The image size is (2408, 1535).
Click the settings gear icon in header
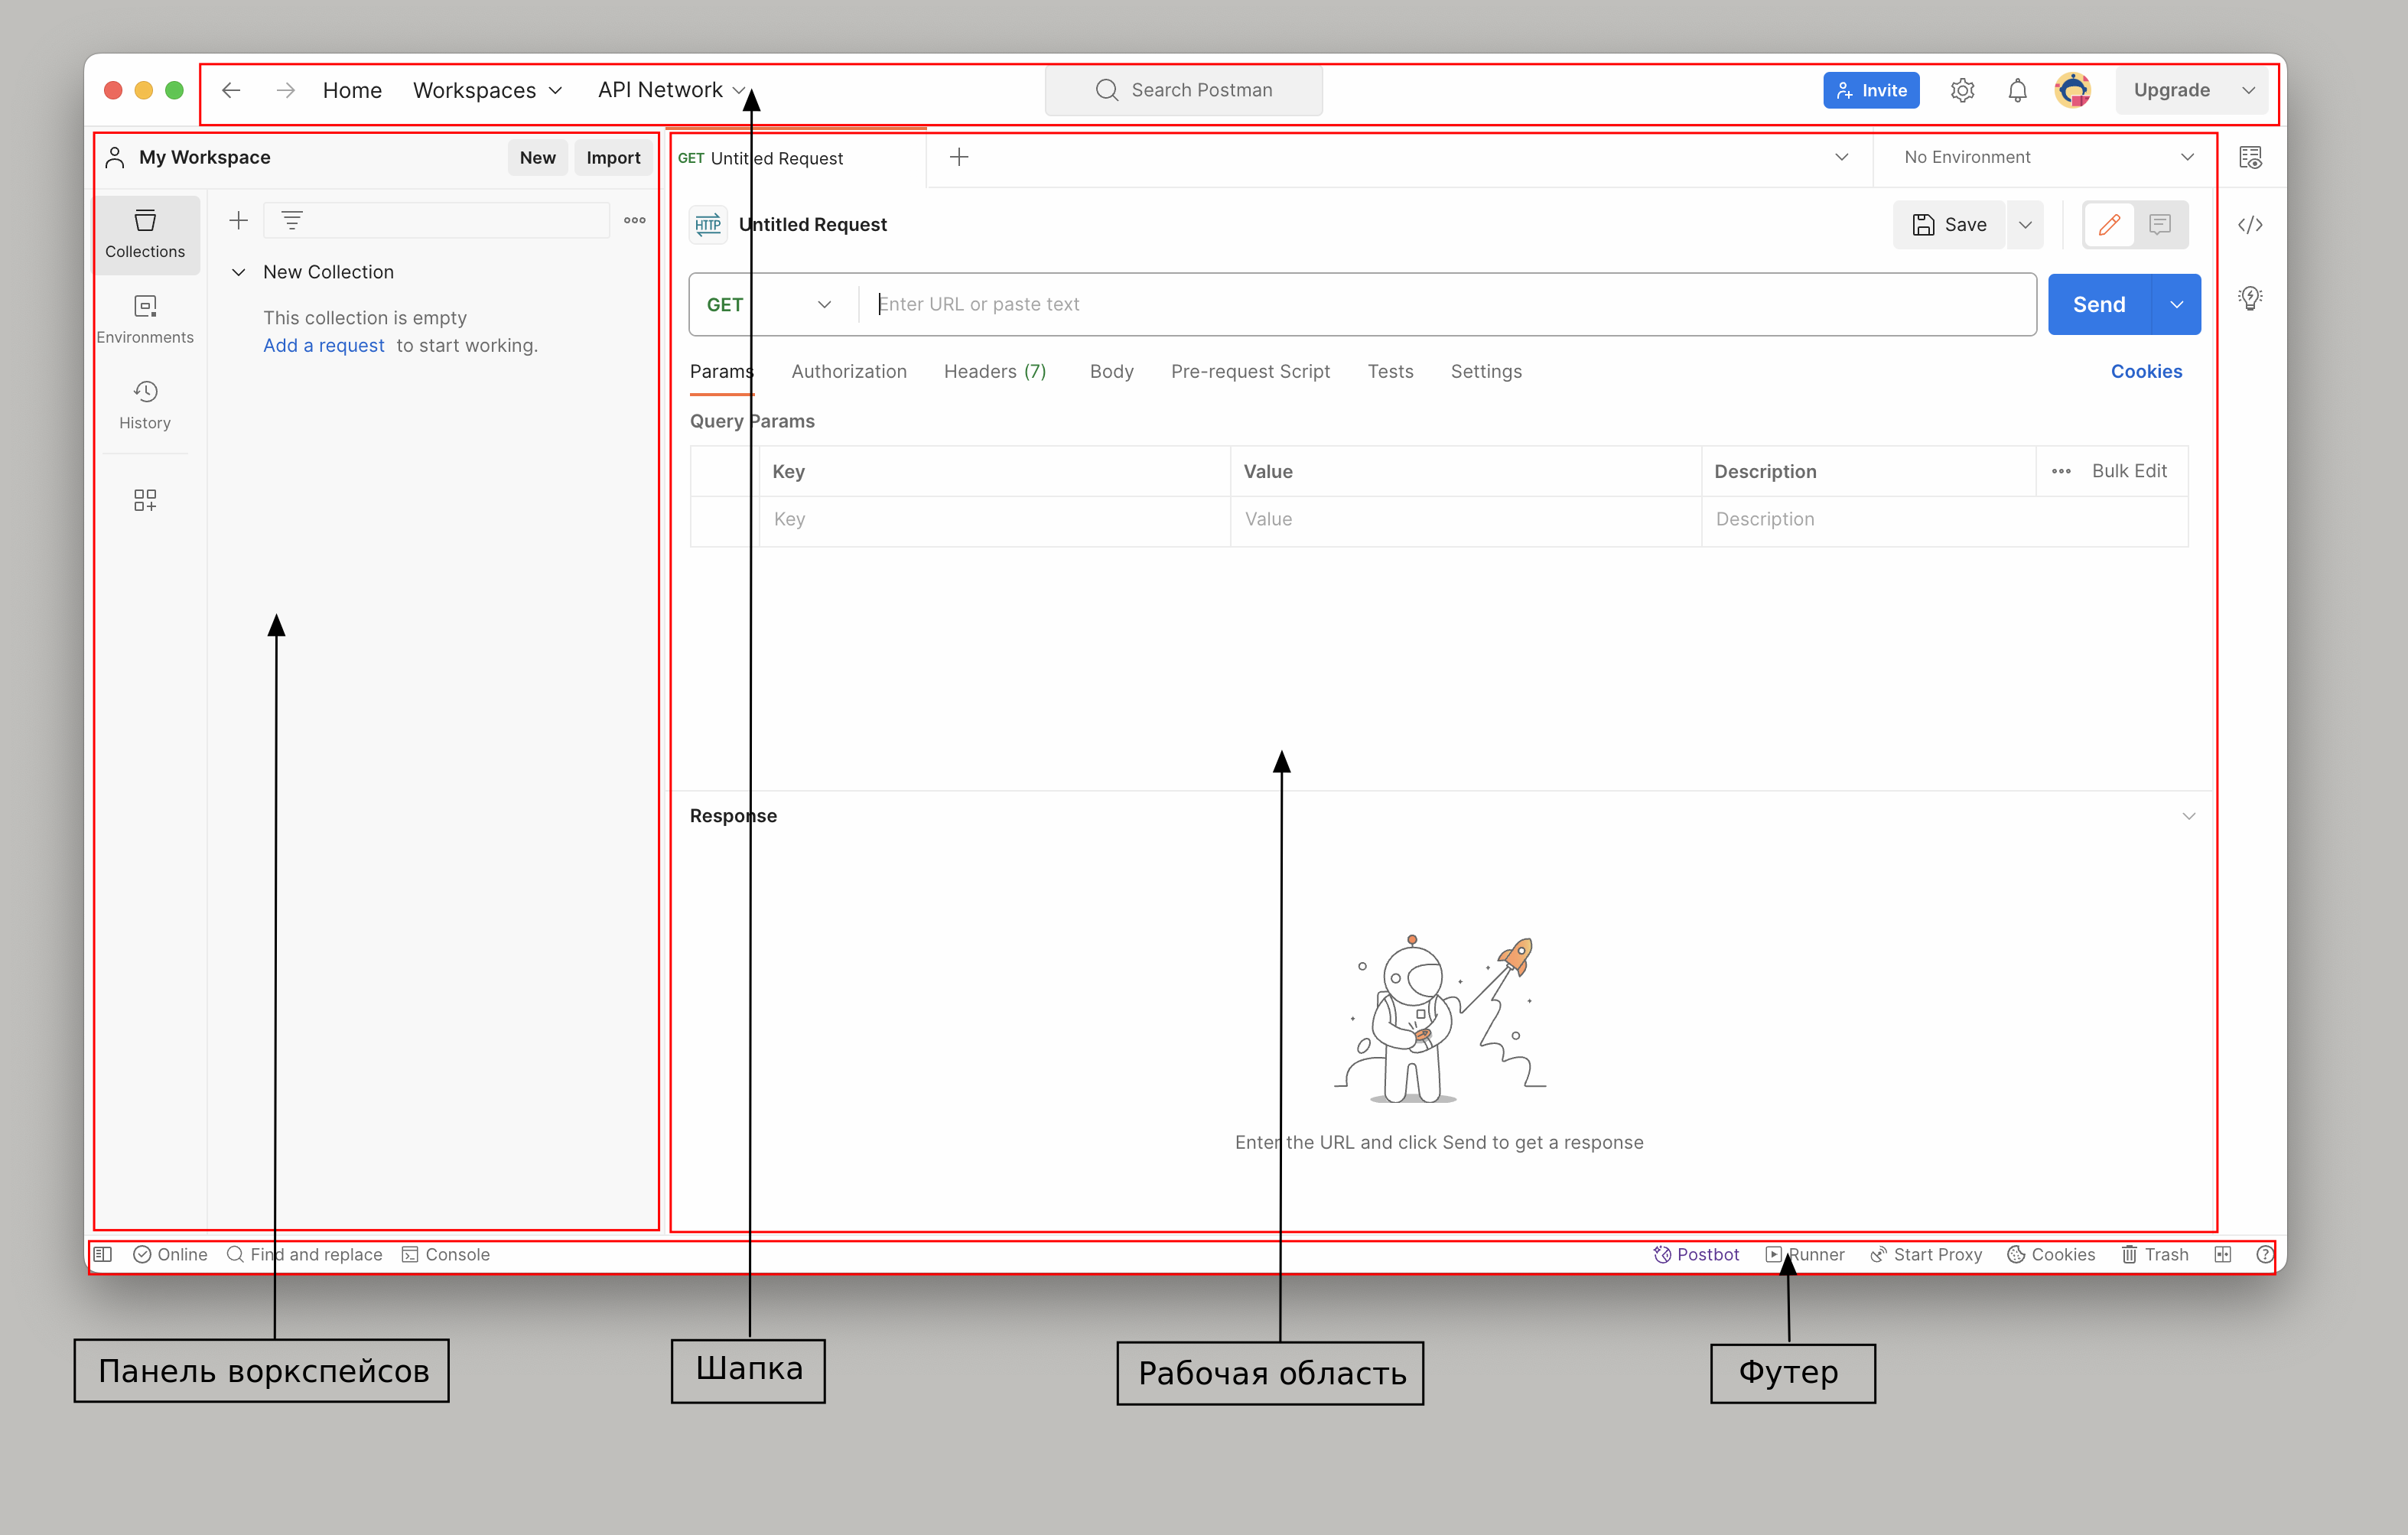[x=1961, y=90]
